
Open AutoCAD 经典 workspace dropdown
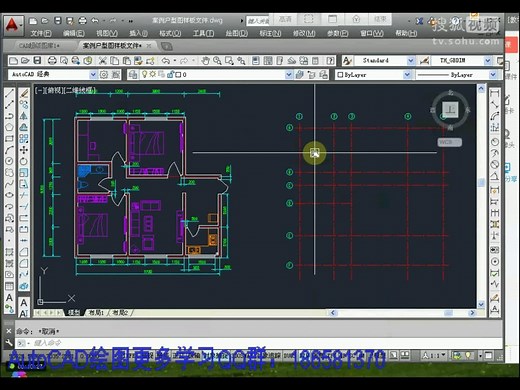[93, 75]
